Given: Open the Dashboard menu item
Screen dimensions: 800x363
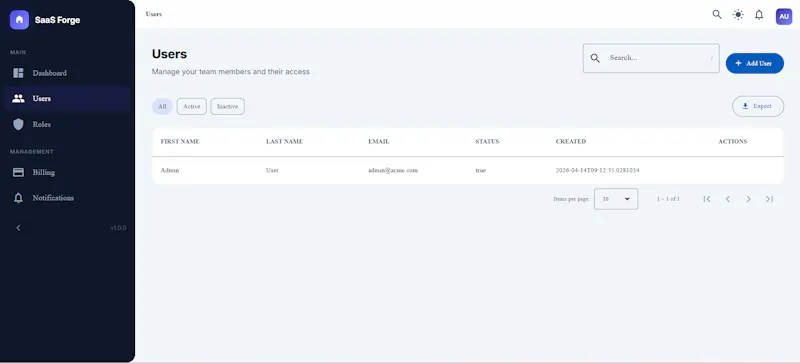Looking at the screenshot, I should 67,73.
